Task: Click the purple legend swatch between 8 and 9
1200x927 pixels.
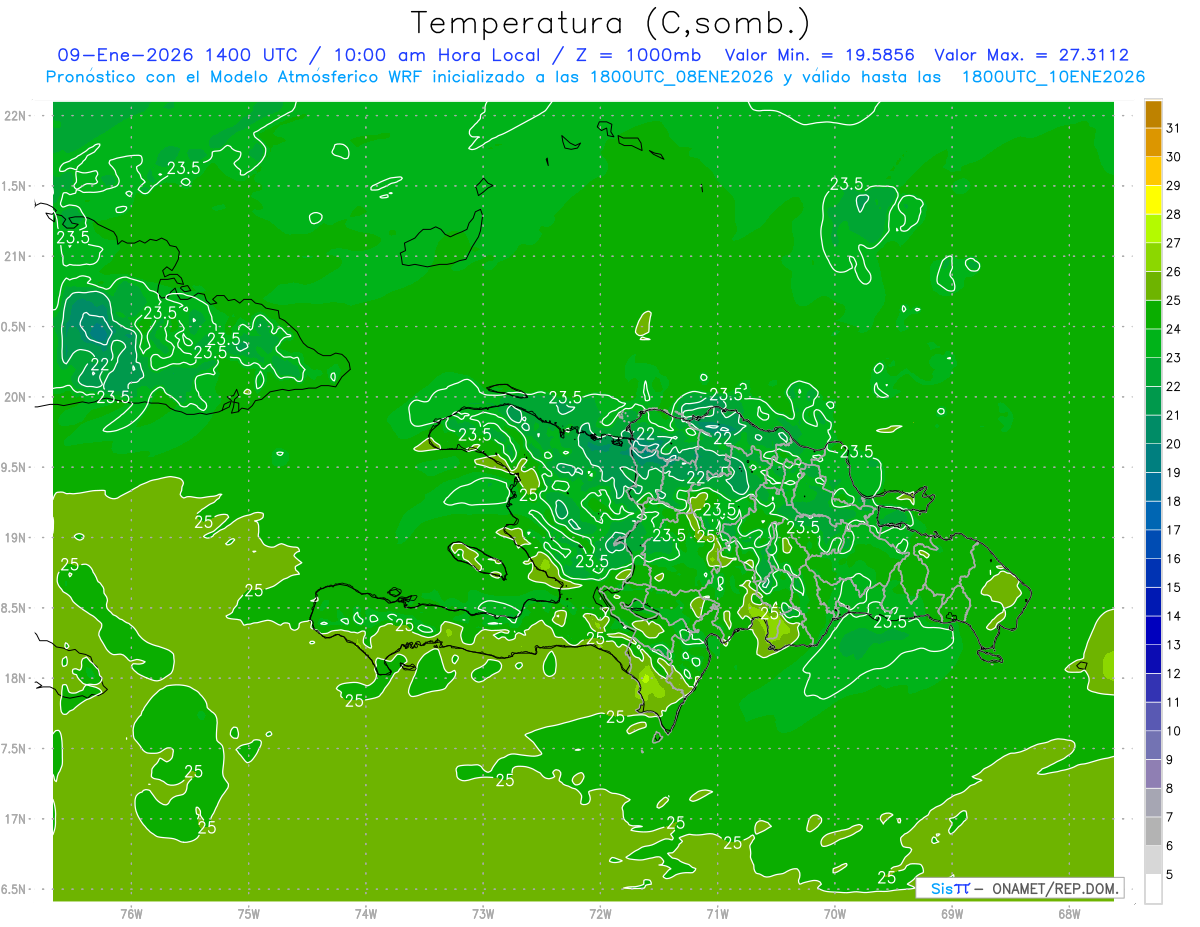Action: click(x=1153, y=775)
